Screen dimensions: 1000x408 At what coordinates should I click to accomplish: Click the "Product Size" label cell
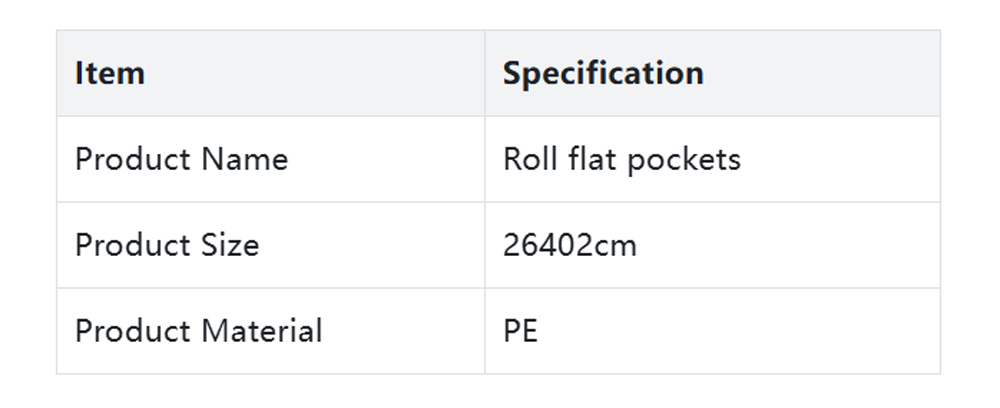[167, 246]
